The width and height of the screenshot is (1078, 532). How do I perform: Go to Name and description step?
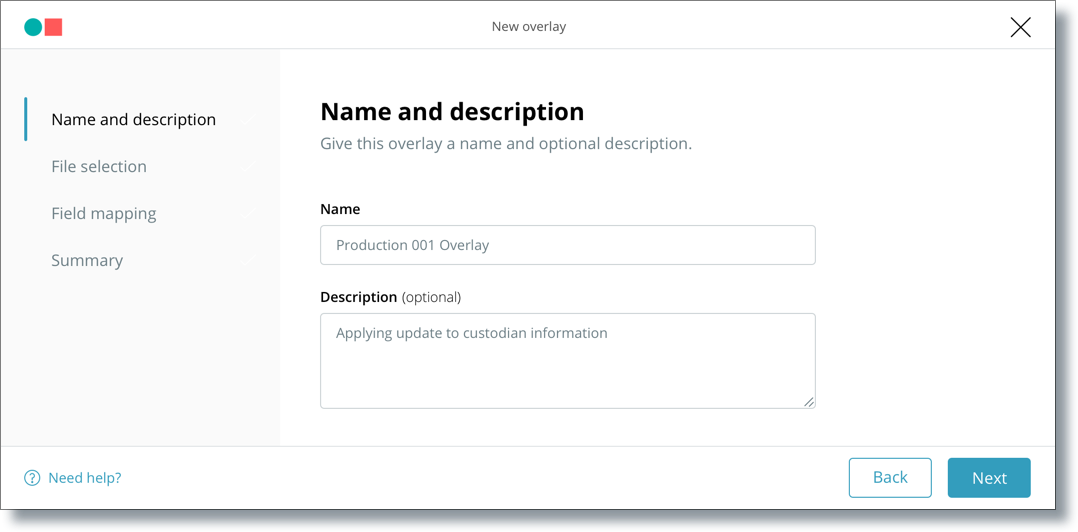coord(133,120)
